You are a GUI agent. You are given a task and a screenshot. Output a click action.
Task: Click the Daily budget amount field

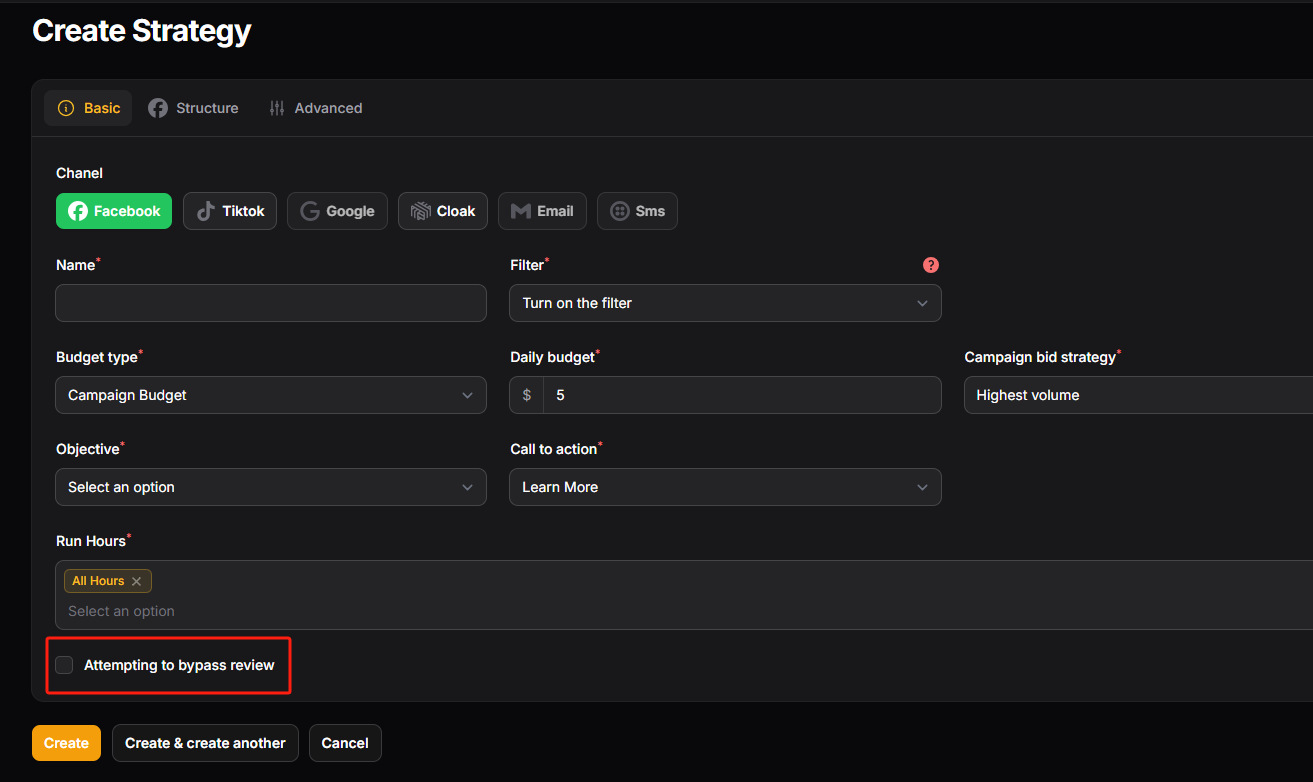pos(742,395)
